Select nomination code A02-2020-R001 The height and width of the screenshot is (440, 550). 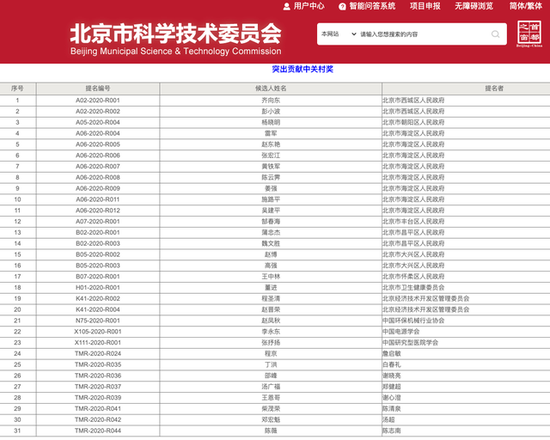coord(98,100)
